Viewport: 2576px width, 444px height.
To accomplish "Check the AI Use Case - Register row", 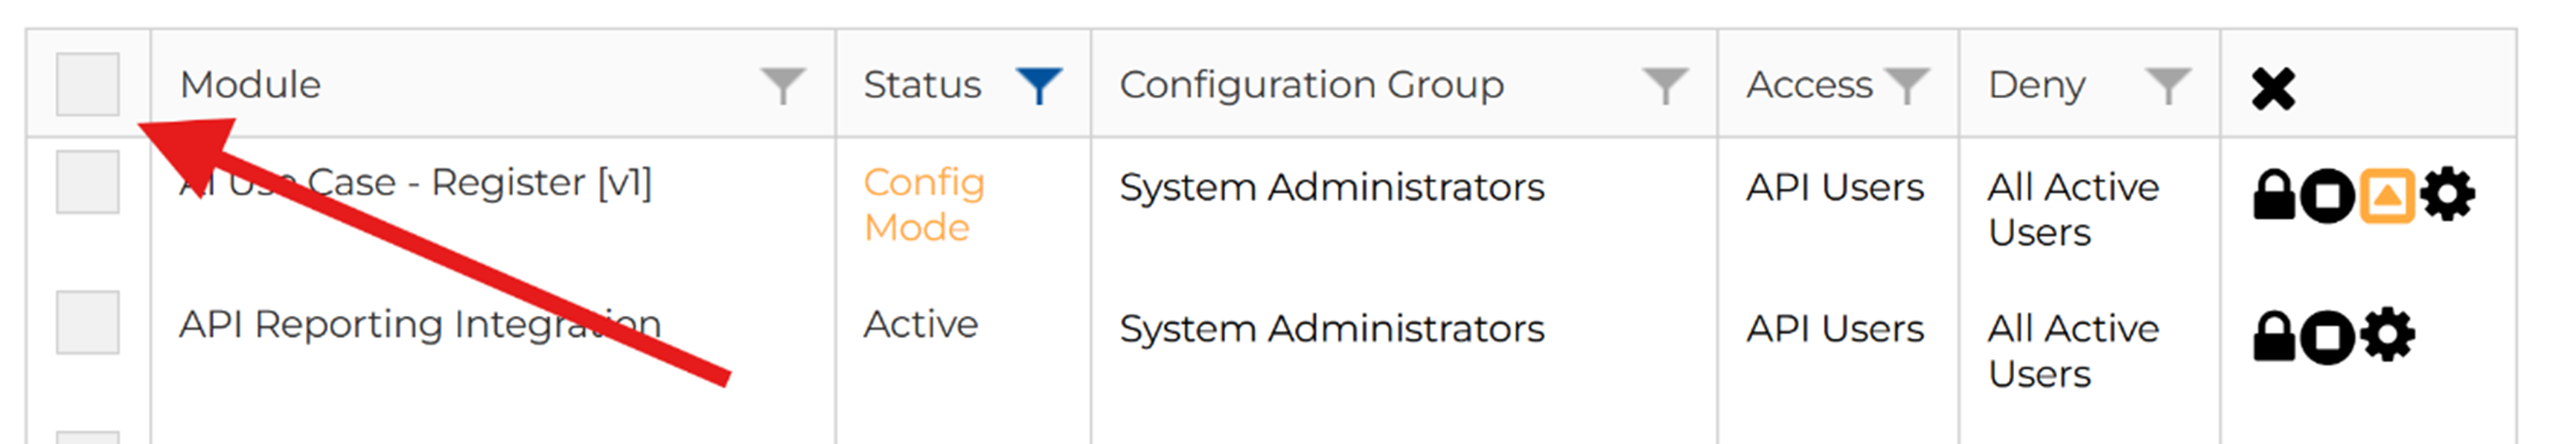I will click(88, 182).
